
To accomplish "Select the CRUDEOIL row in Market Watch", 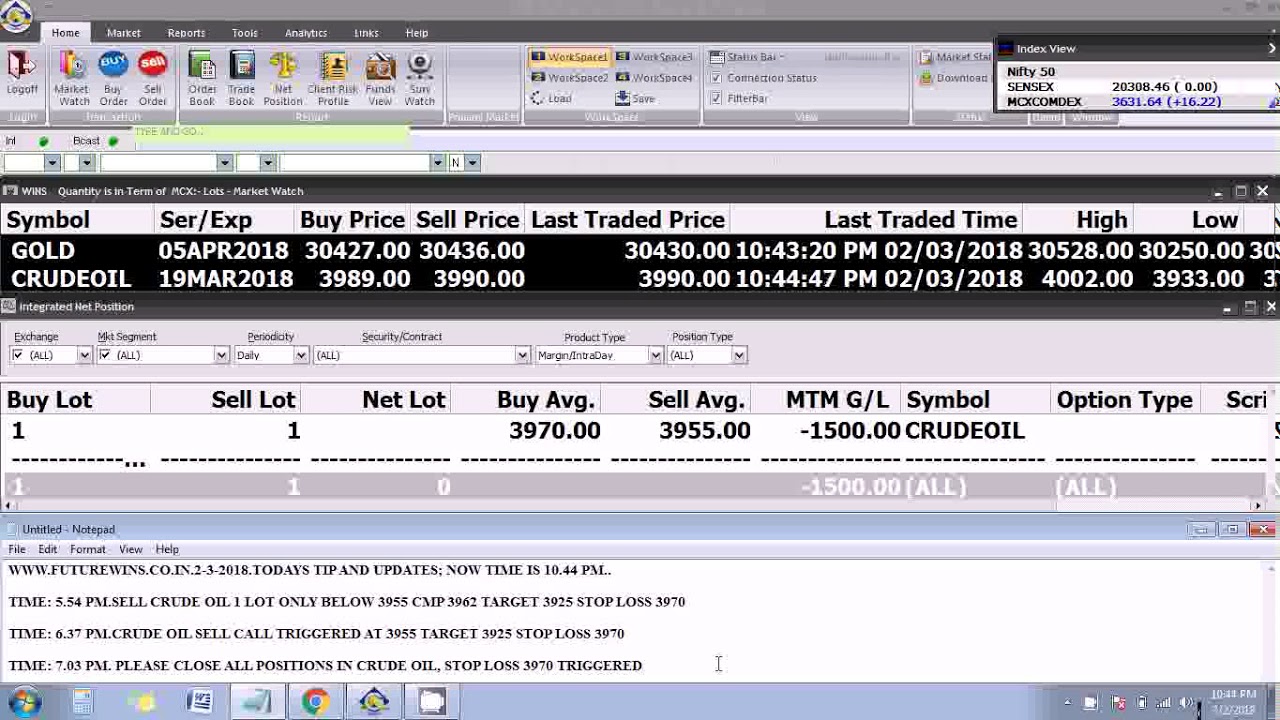I will [640, 278].
